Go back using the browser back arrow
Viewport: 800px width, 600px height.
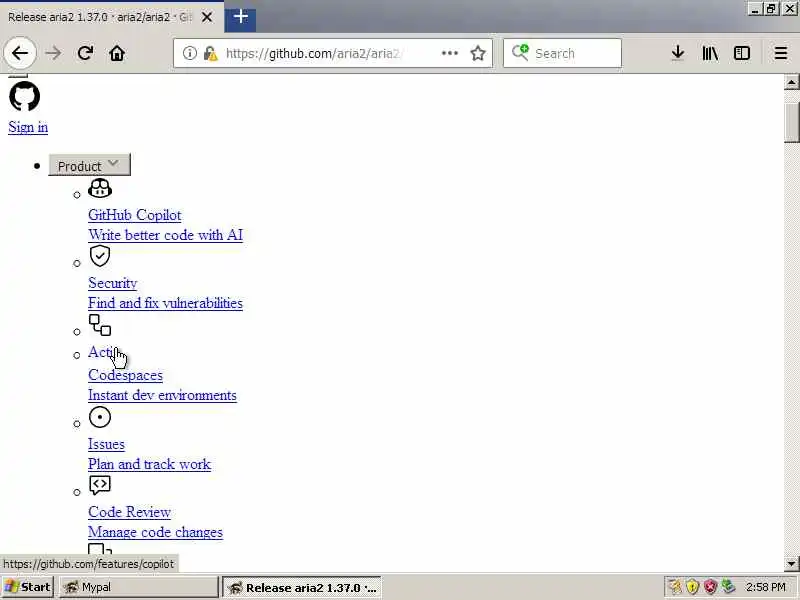pos(20,53)
